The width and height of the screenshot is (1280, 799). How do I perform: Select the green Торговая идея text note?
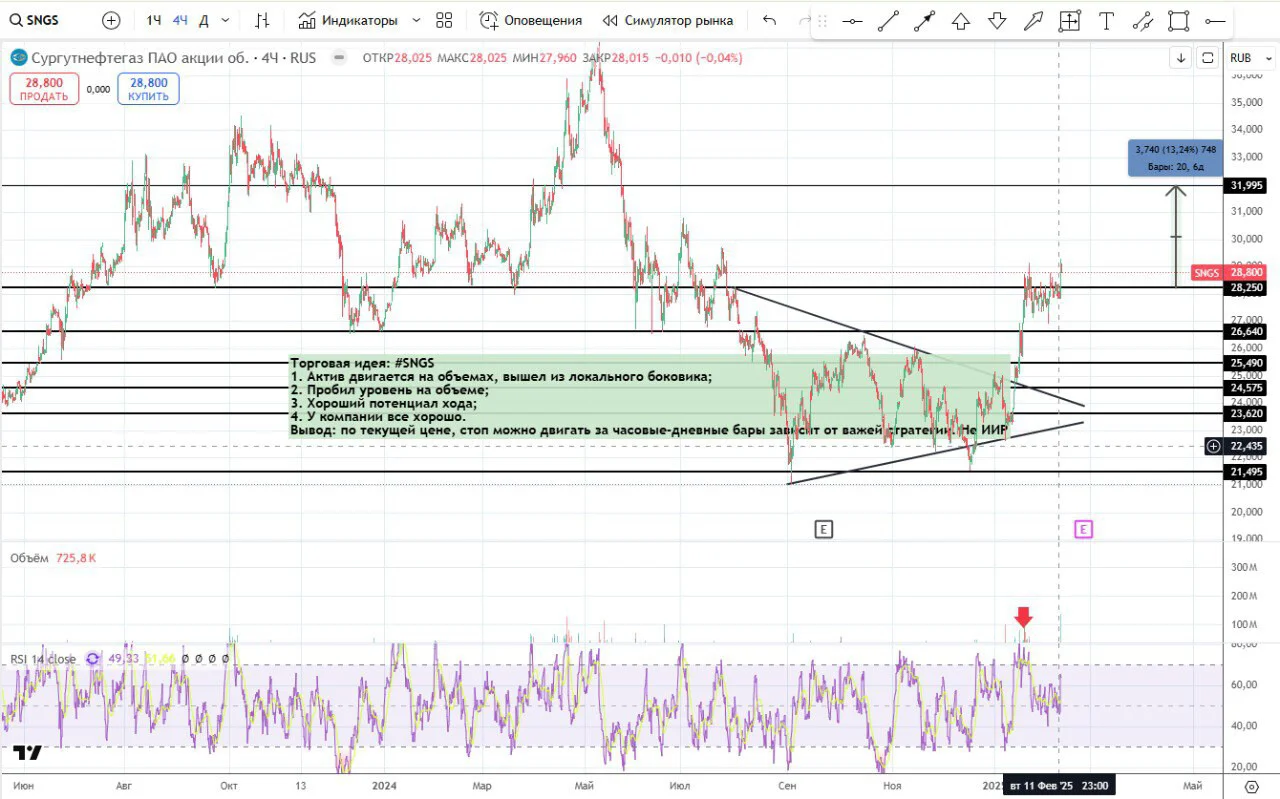coord(650,396)
